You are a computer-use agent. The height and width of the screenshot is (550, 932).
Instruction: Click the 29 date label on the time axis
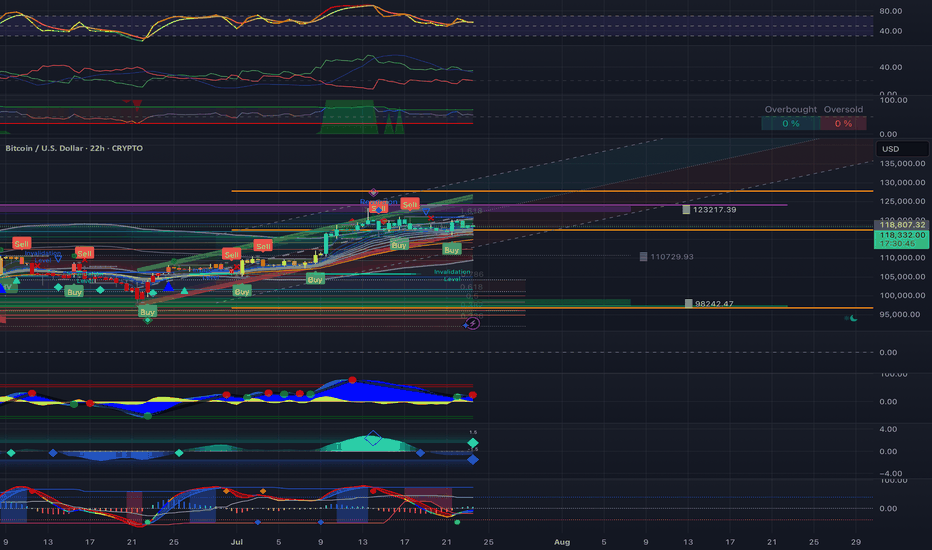pyautogui.click(x=855, y=542)
